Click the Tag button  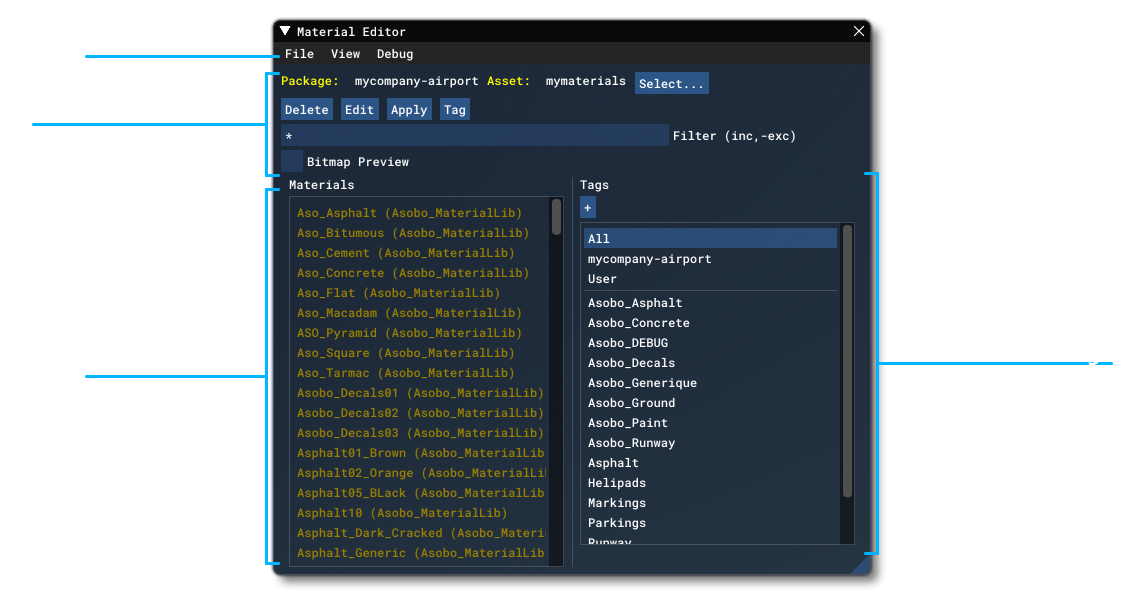[x=455, y=109]
